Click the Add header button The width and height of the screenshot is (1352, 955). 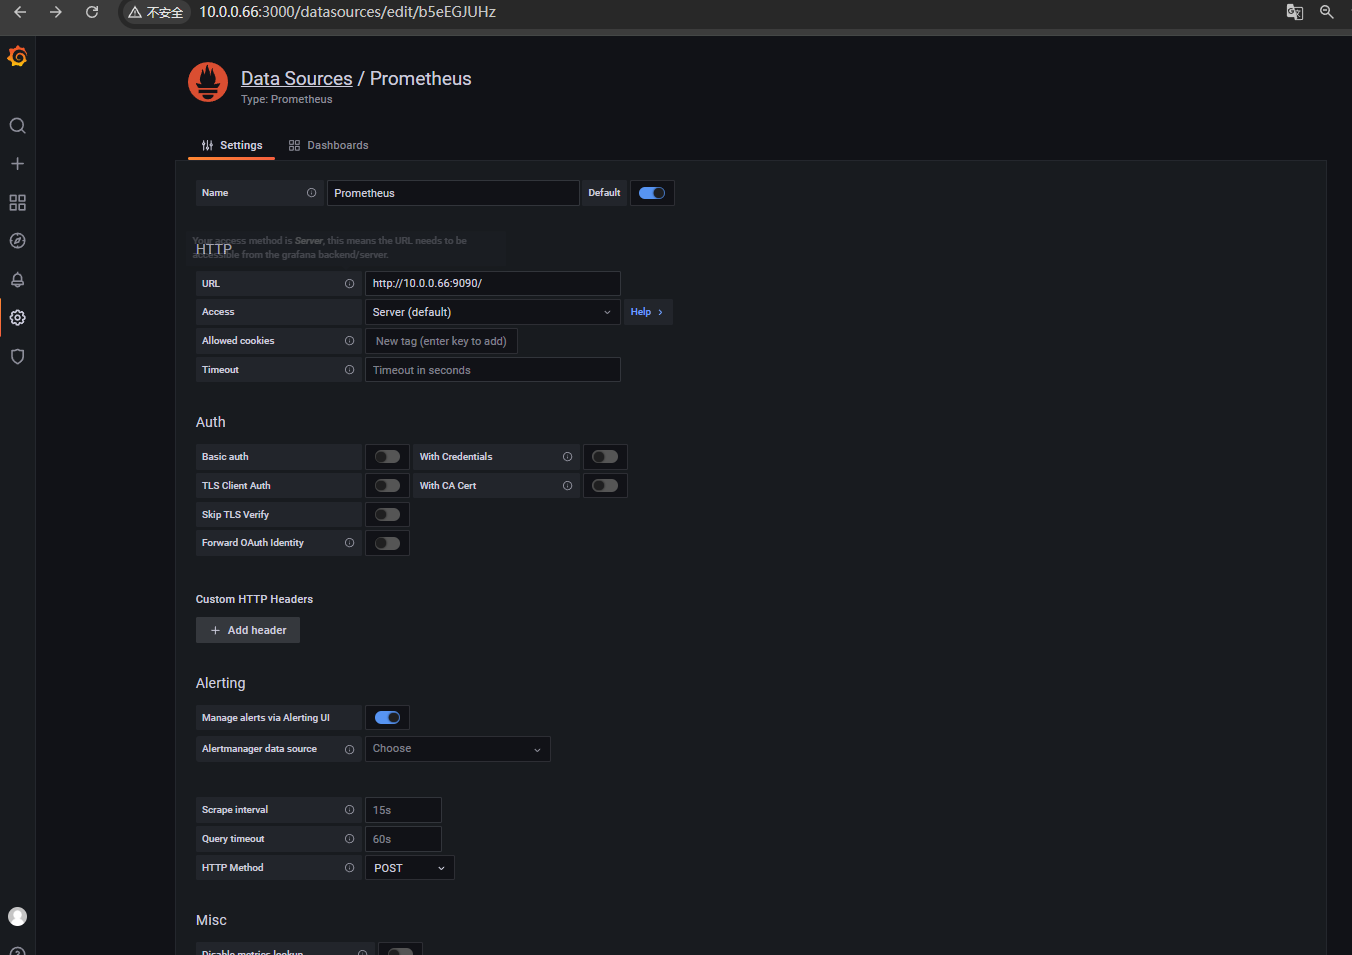[248, 631]
